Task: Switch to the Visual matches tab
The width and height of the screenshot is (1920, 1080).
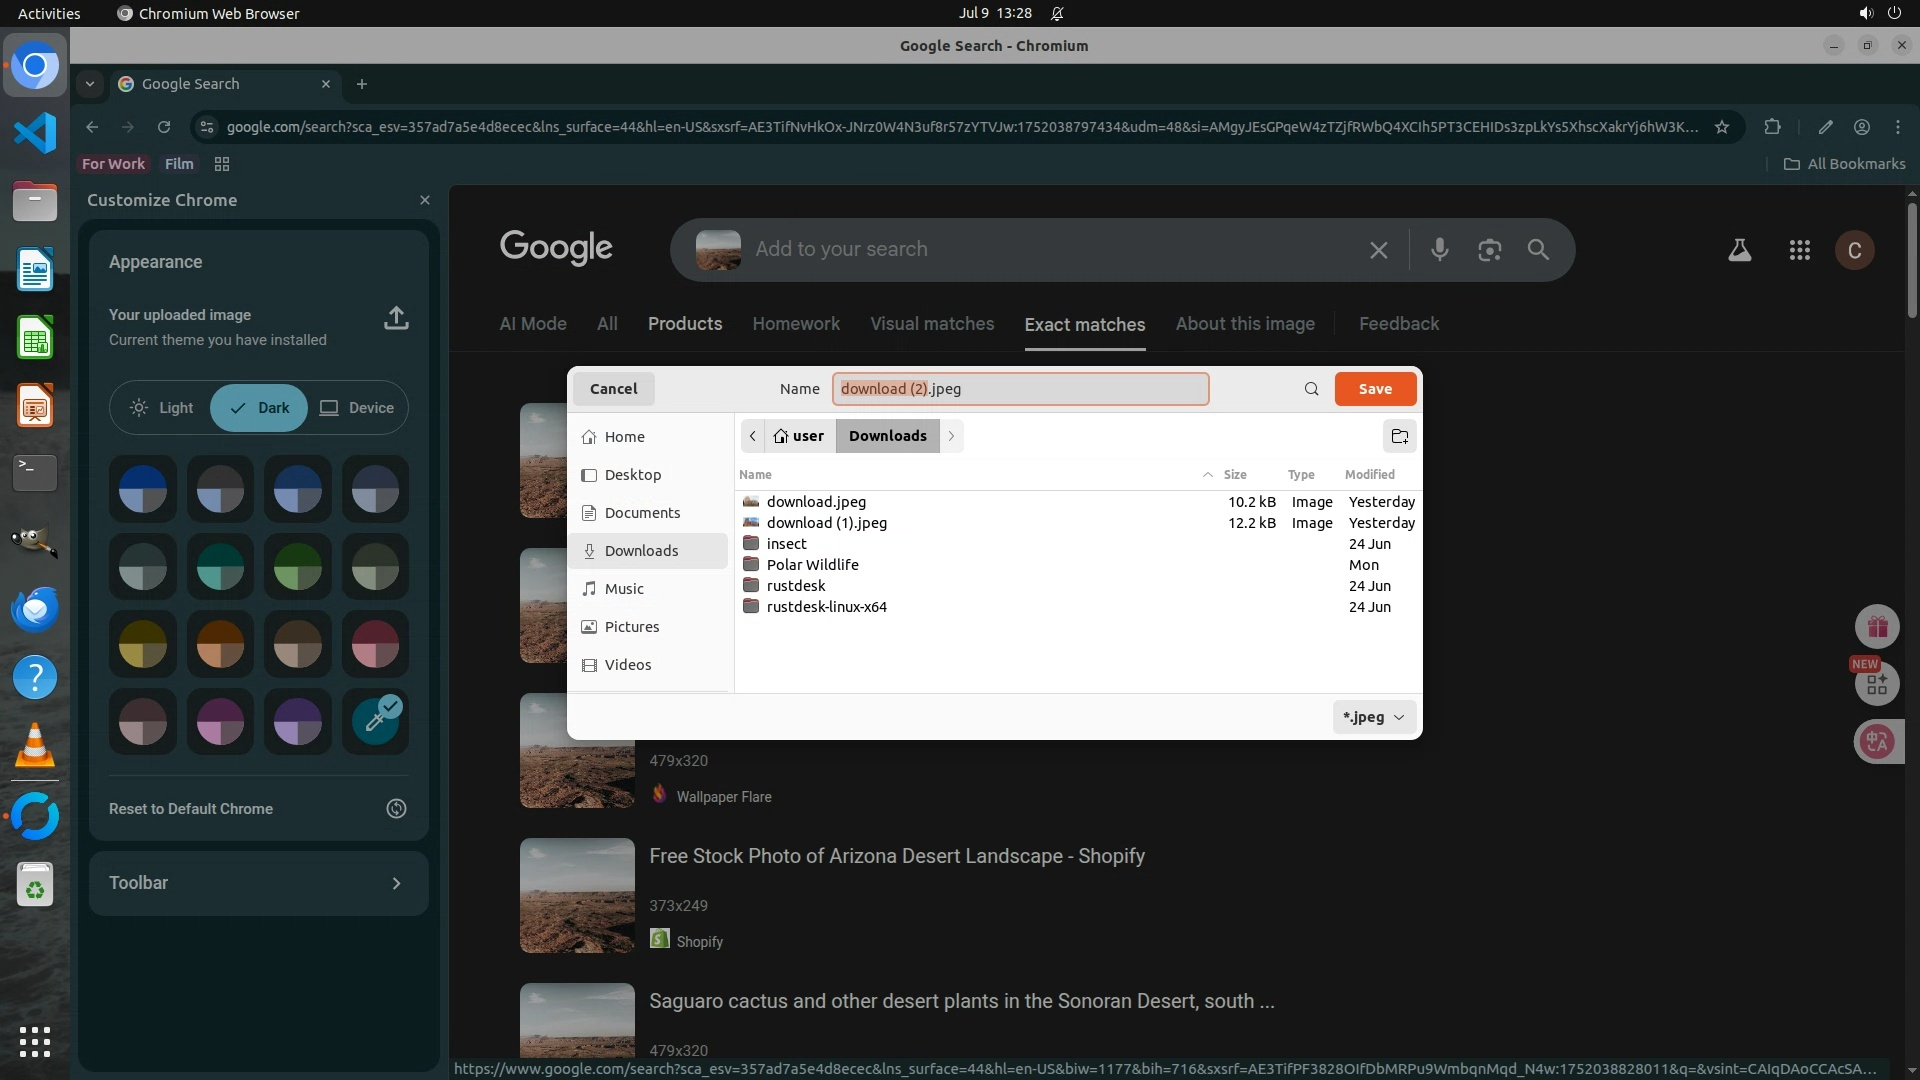Action: point(931,324)
